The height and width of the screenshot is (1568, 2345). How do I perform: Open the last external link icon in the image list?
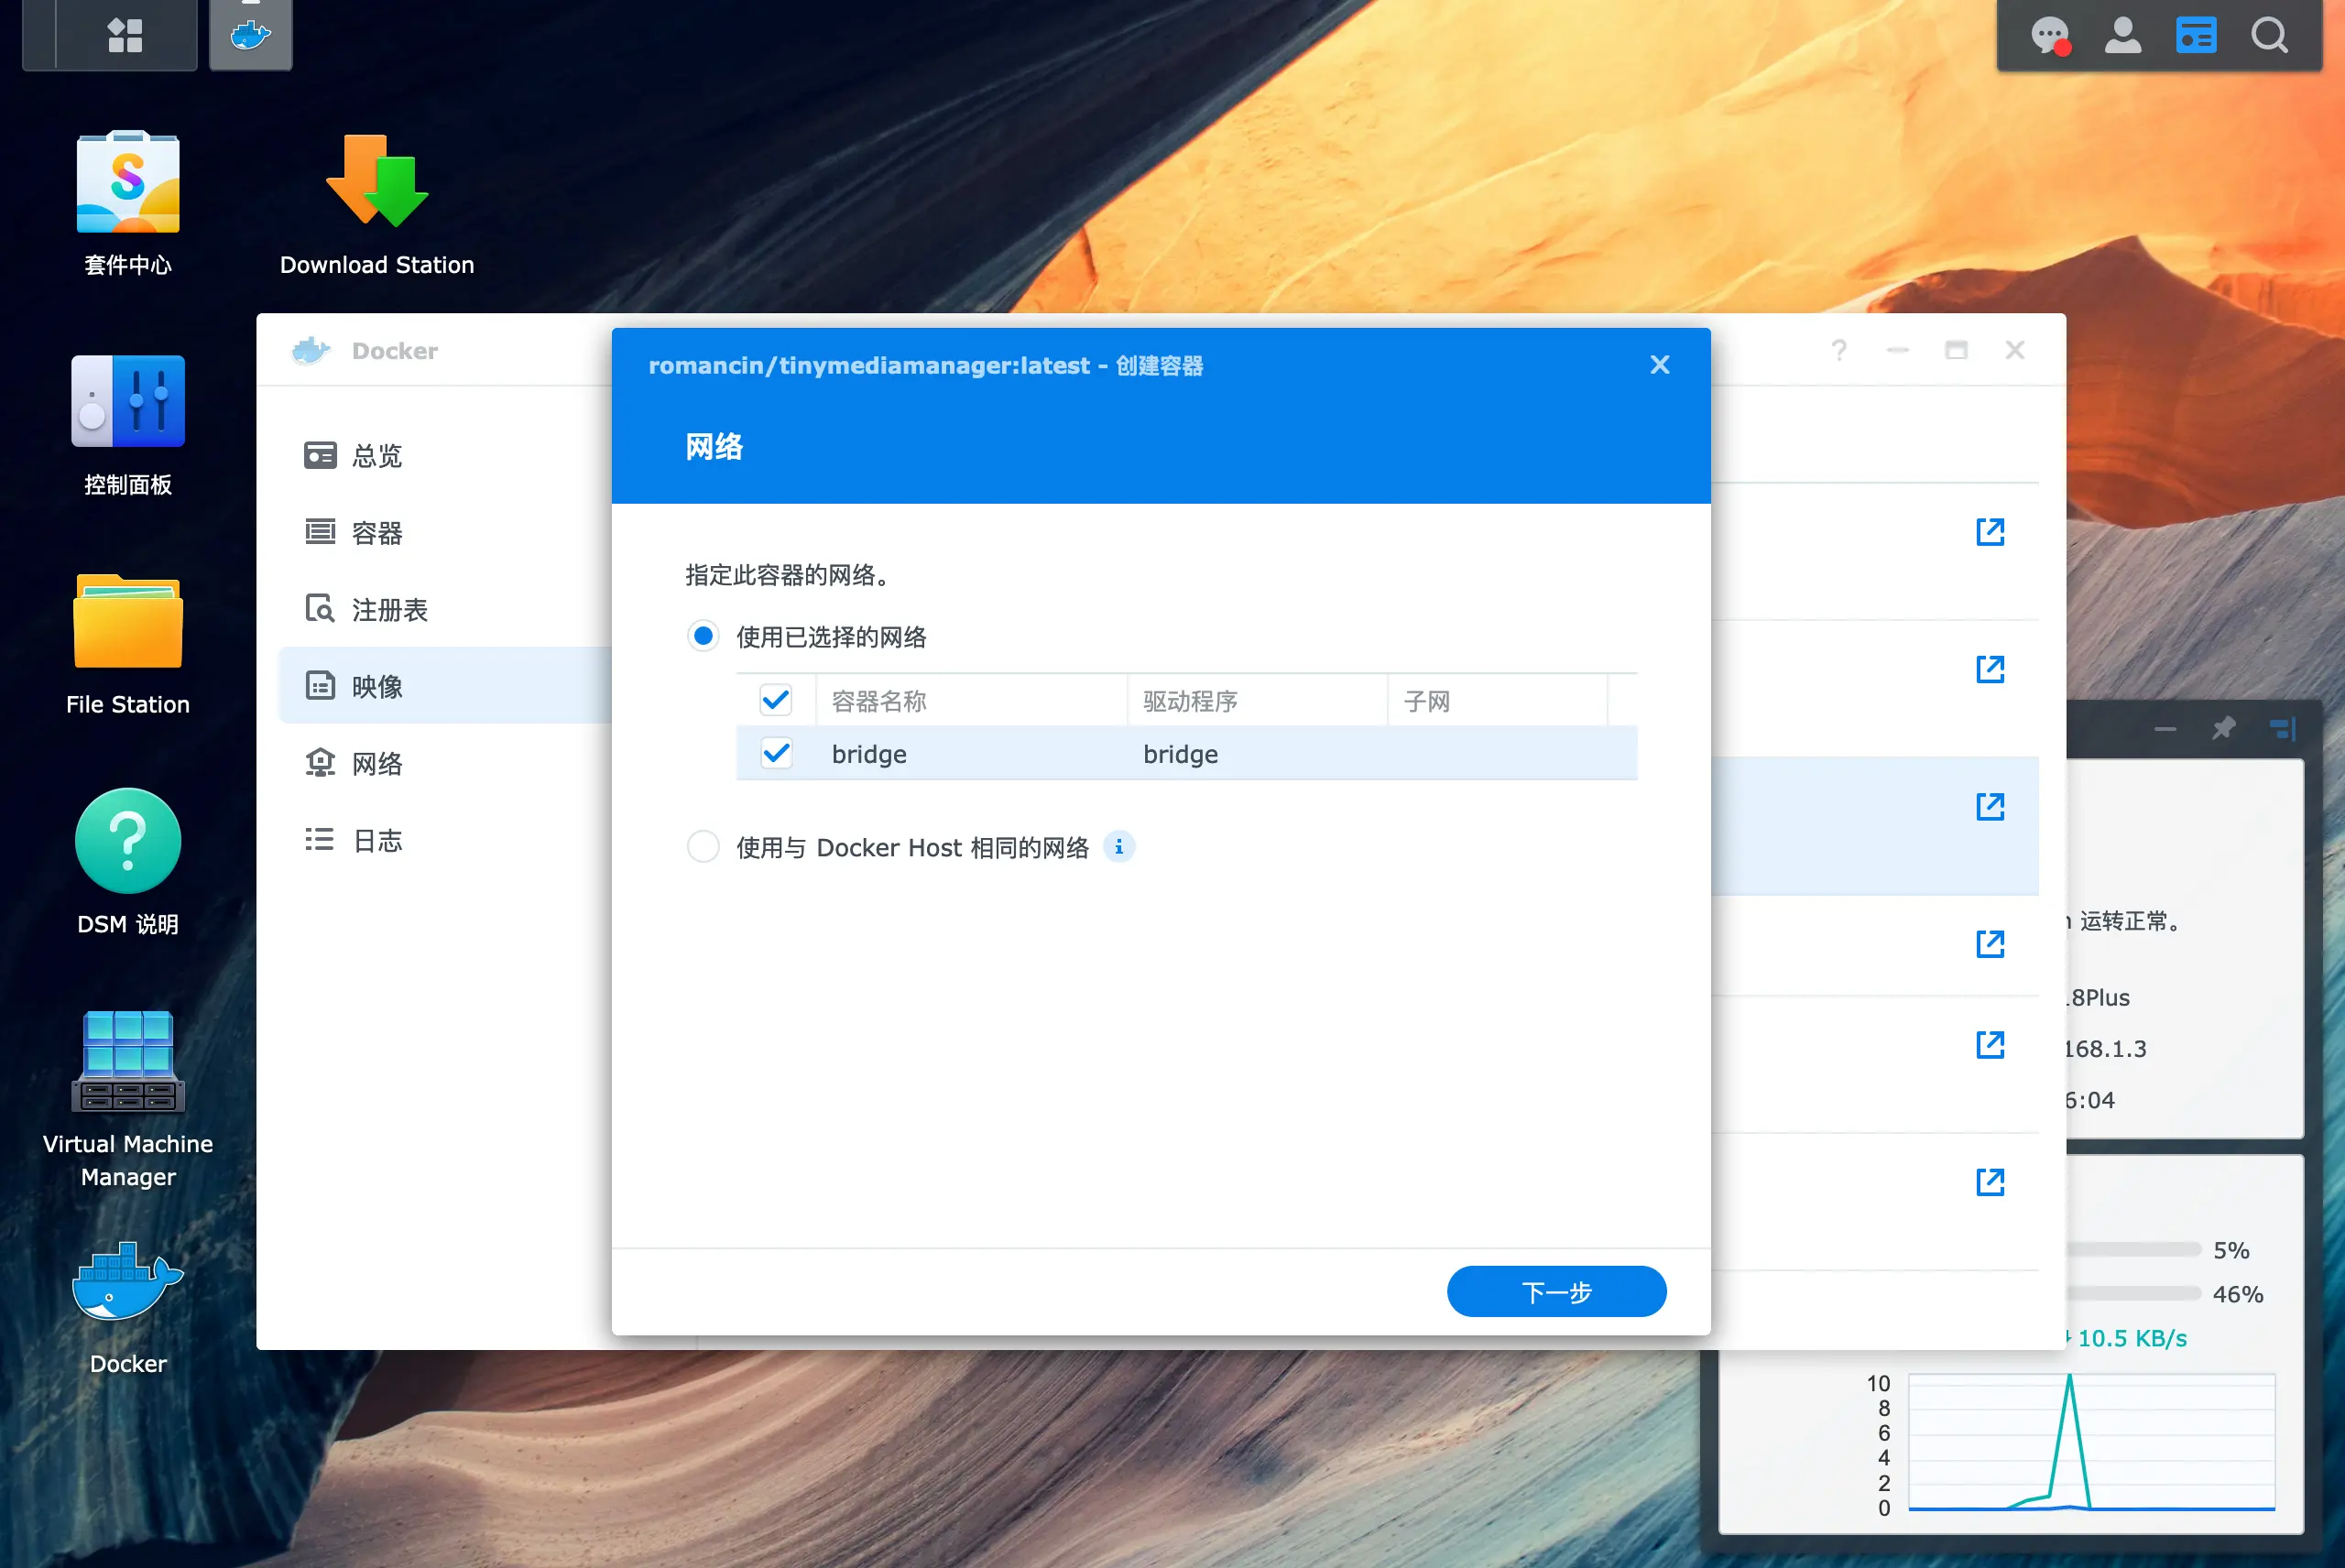pos(1990,1182)
